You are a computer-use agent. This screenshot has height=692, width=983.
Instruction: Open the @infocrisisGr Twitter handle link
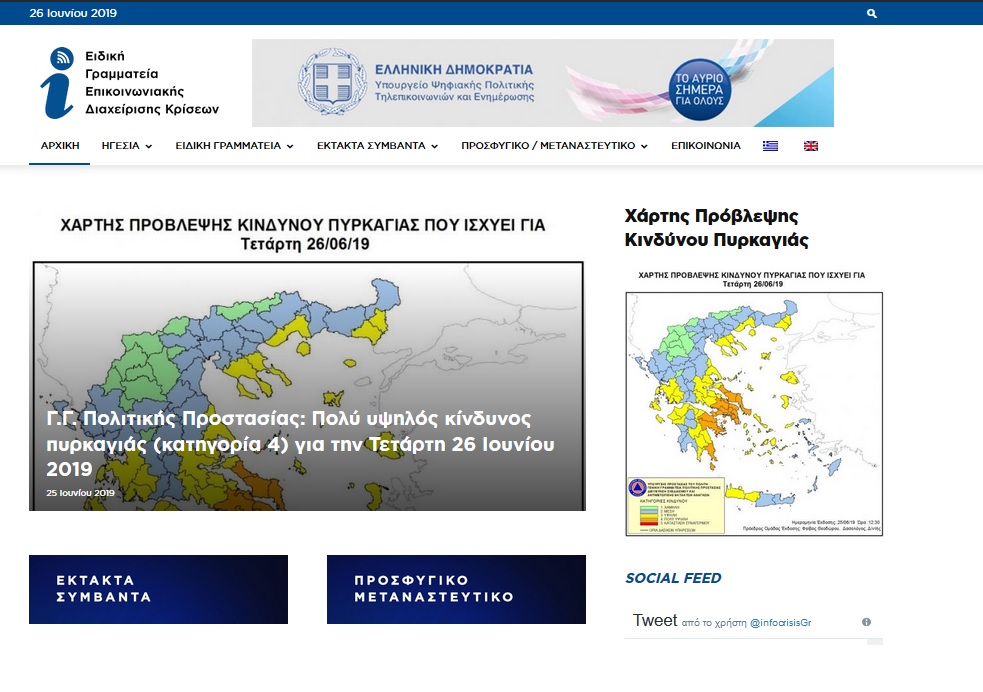tap(781, 622)
